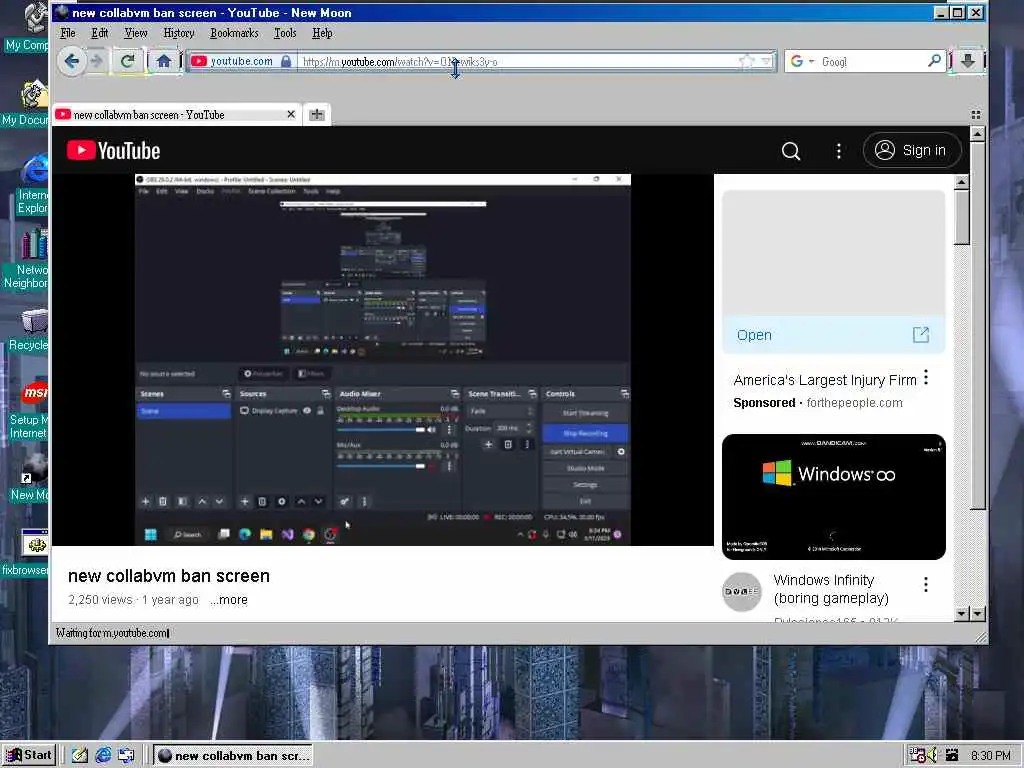Reload the page with the refresh icon

click(x=128, y=61)
